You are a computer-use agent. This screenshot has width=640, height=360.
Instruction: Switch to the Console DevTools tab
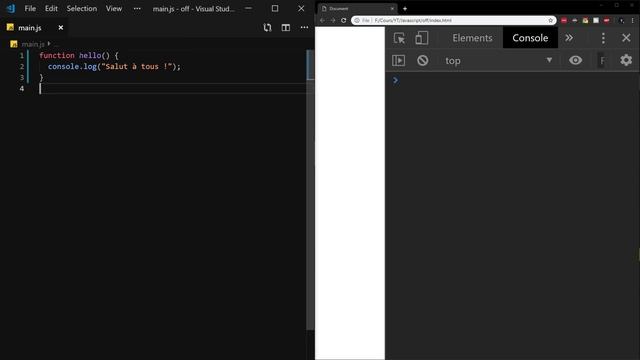coord(530,38)
